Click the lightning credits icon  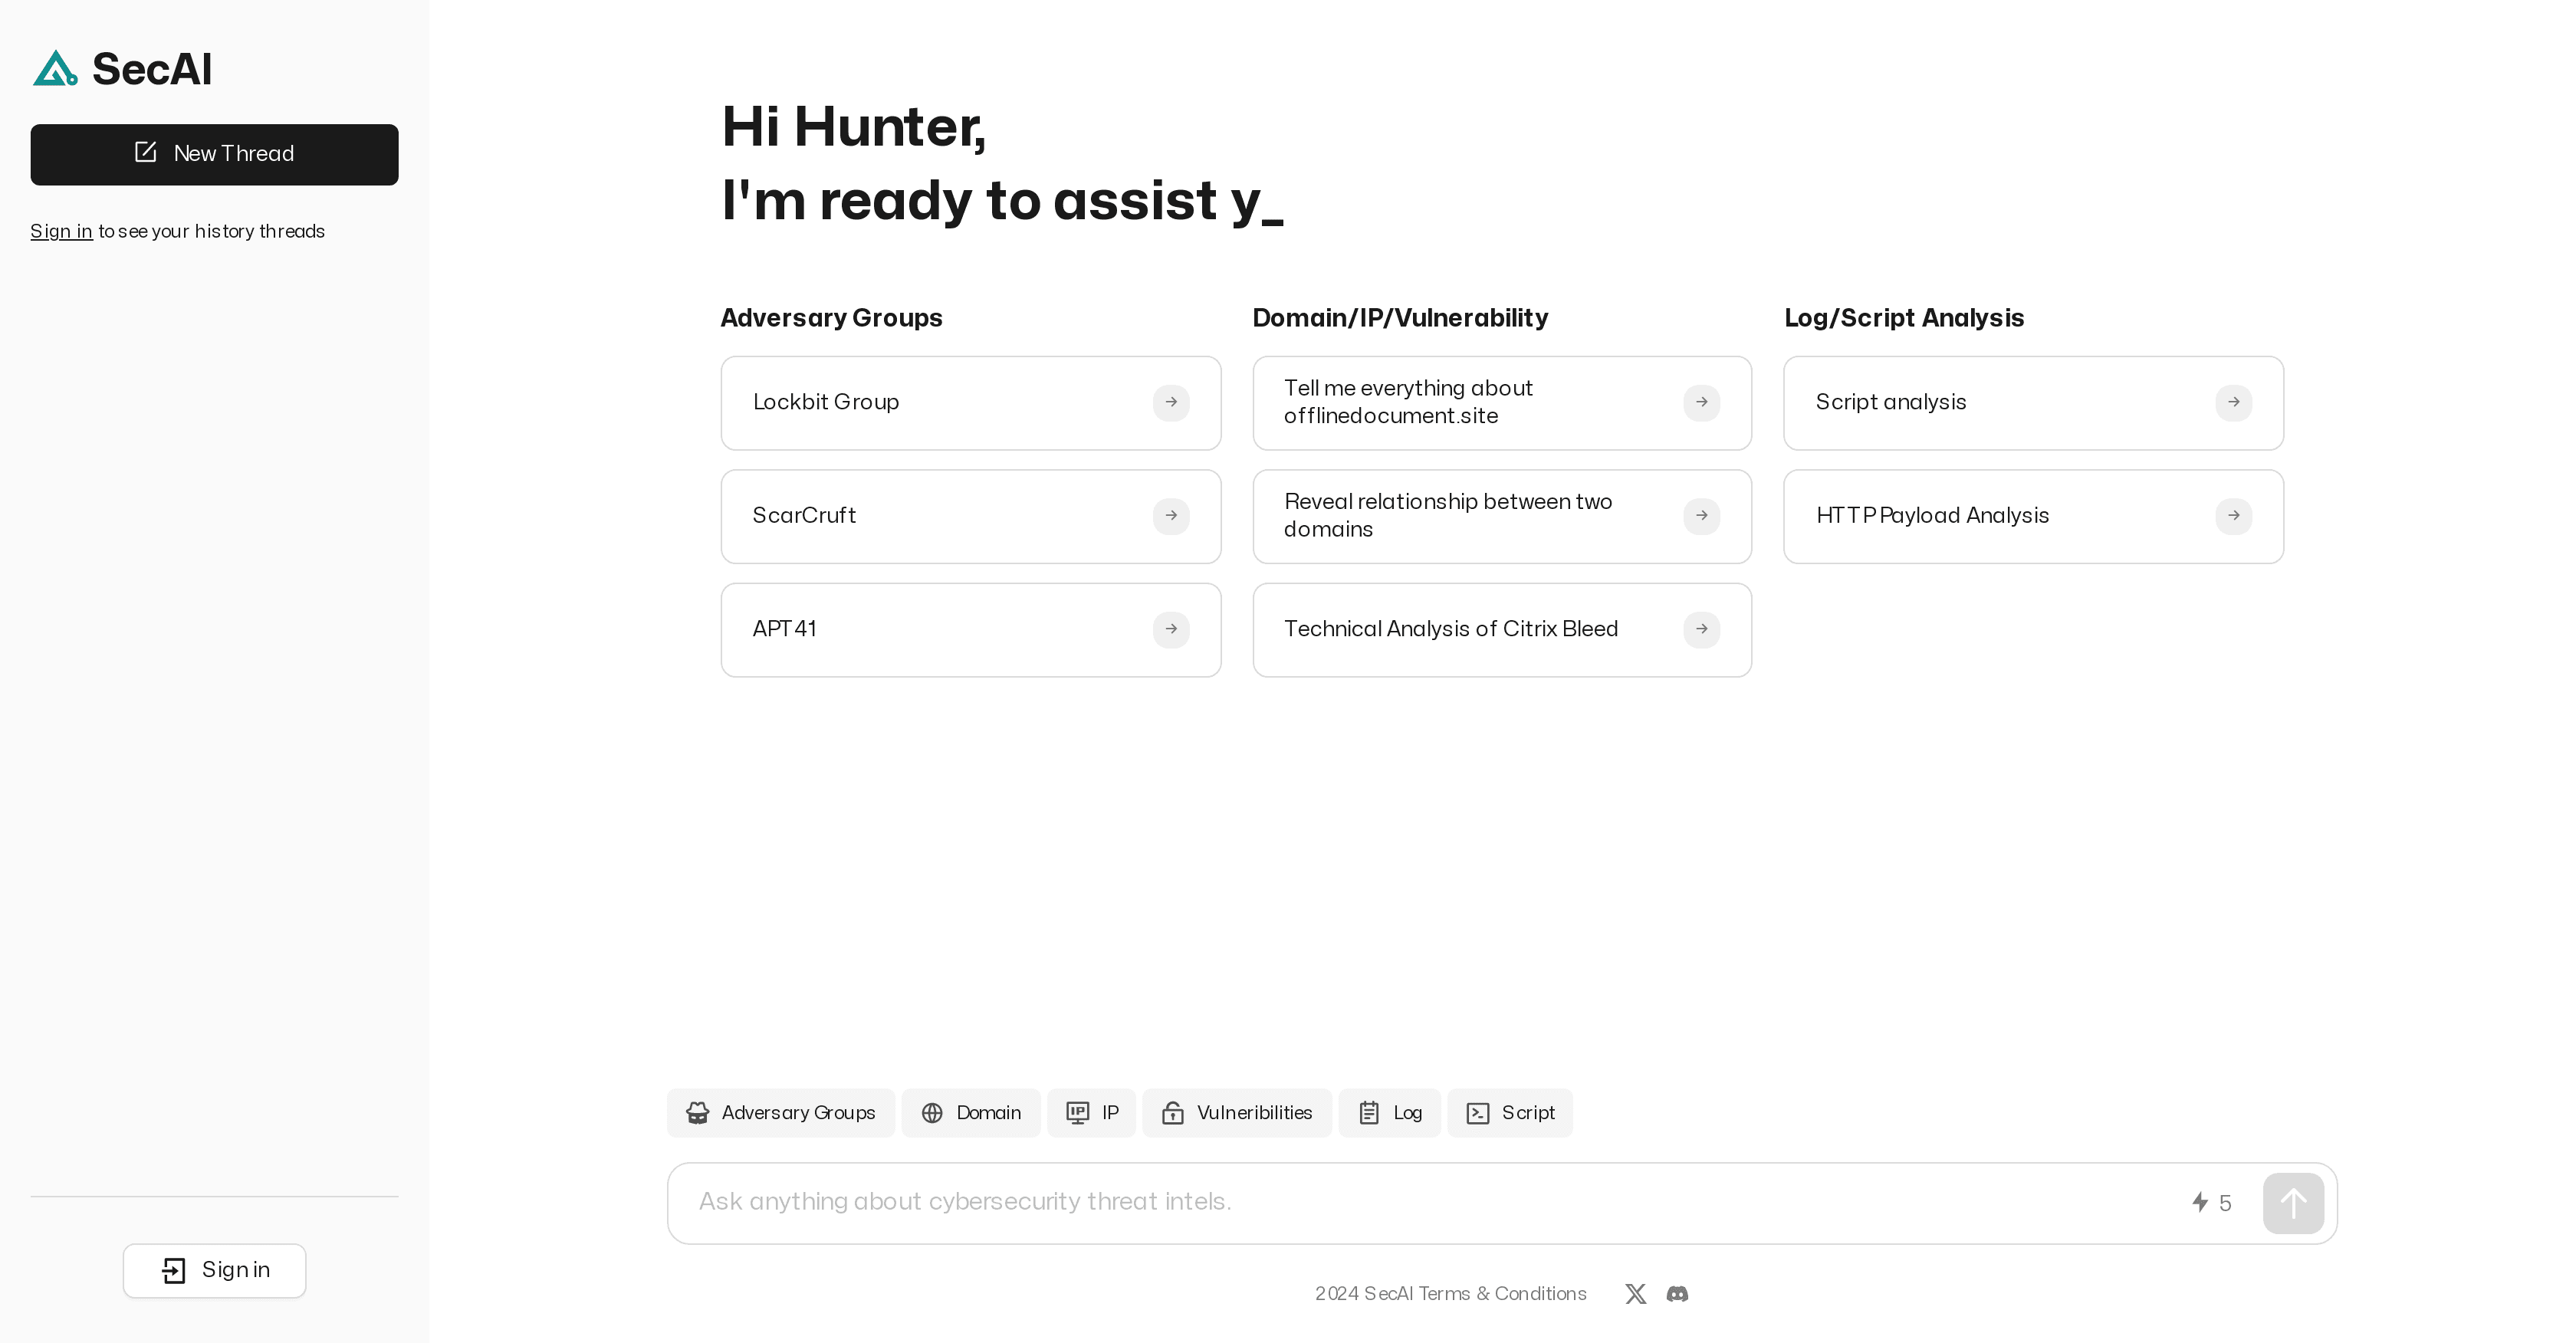pos(2199,1202)
